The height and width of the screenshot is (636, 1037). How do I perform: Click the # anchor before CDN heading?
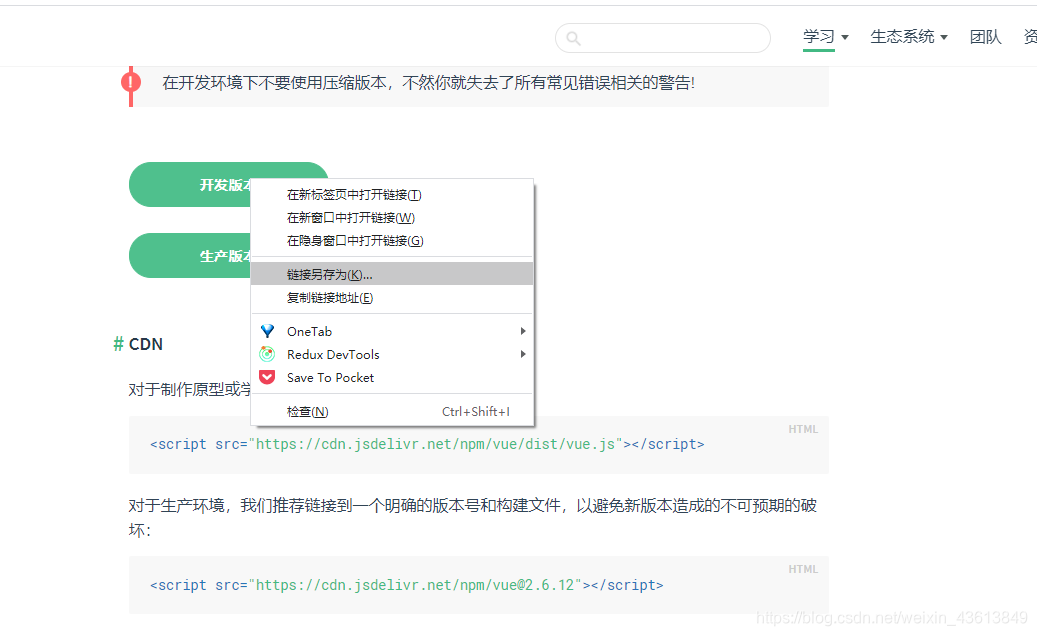(118, 344)
